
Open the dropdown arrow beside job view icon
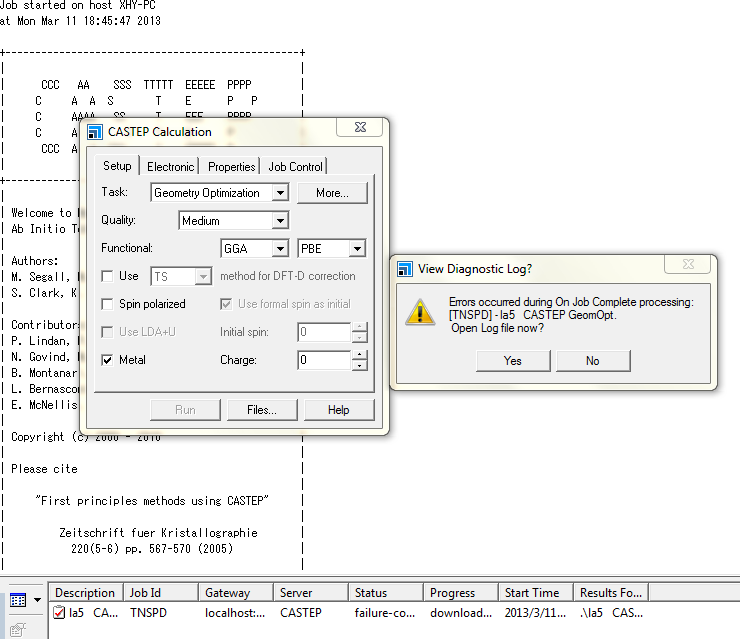click(x=37, y=600)
